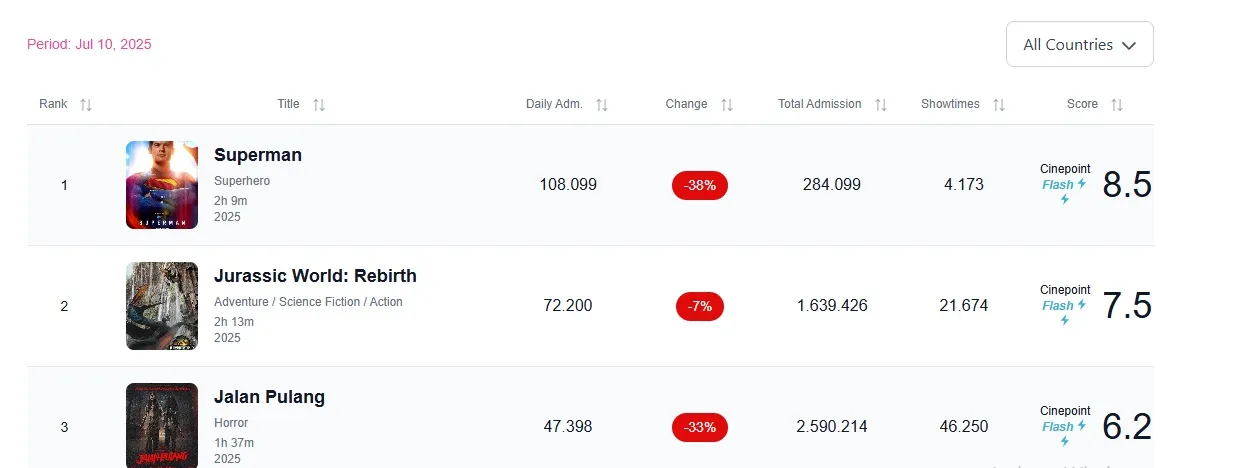
Task: Click the Flash lightning icon for Superman
Action: tap(1082, 184)
